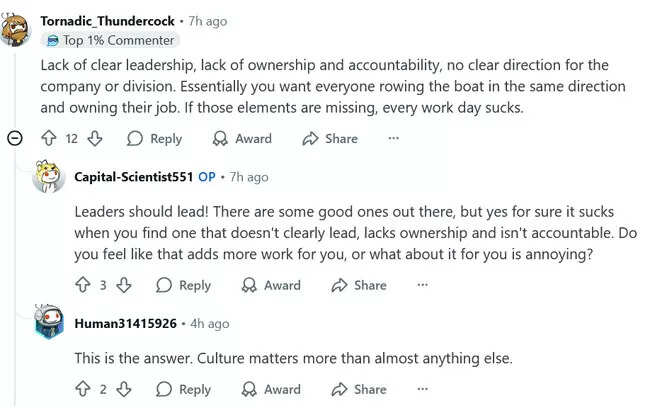The width and height of the screenshot is (650, 408).
Task: Share Capital-Scientist551's reply
Action: pos(358,285)
